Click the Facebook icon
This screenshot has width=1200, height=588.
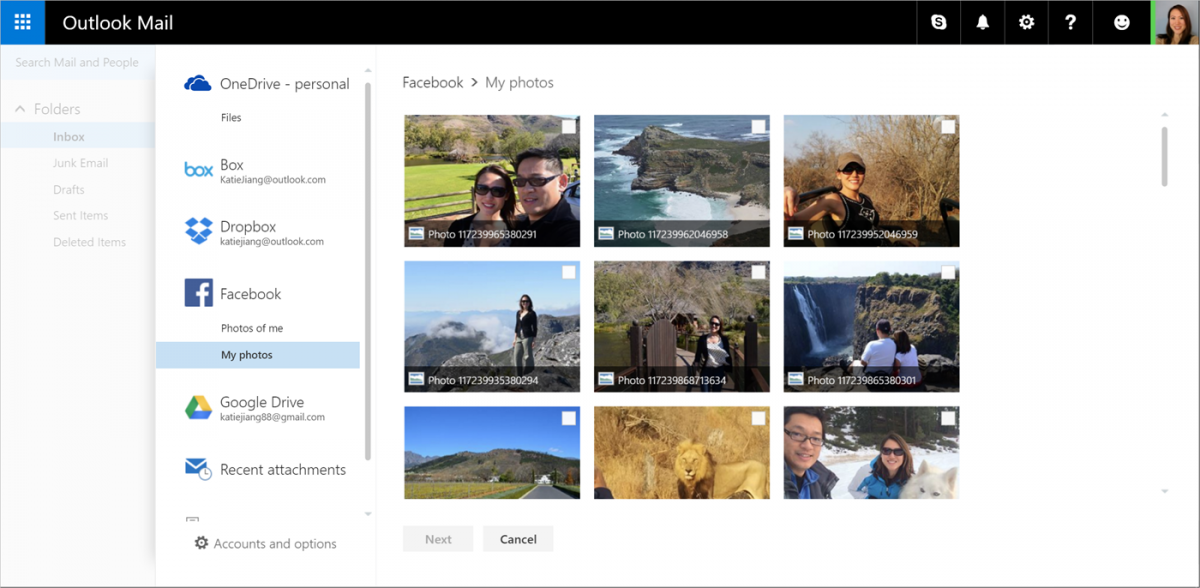[198, 292]
